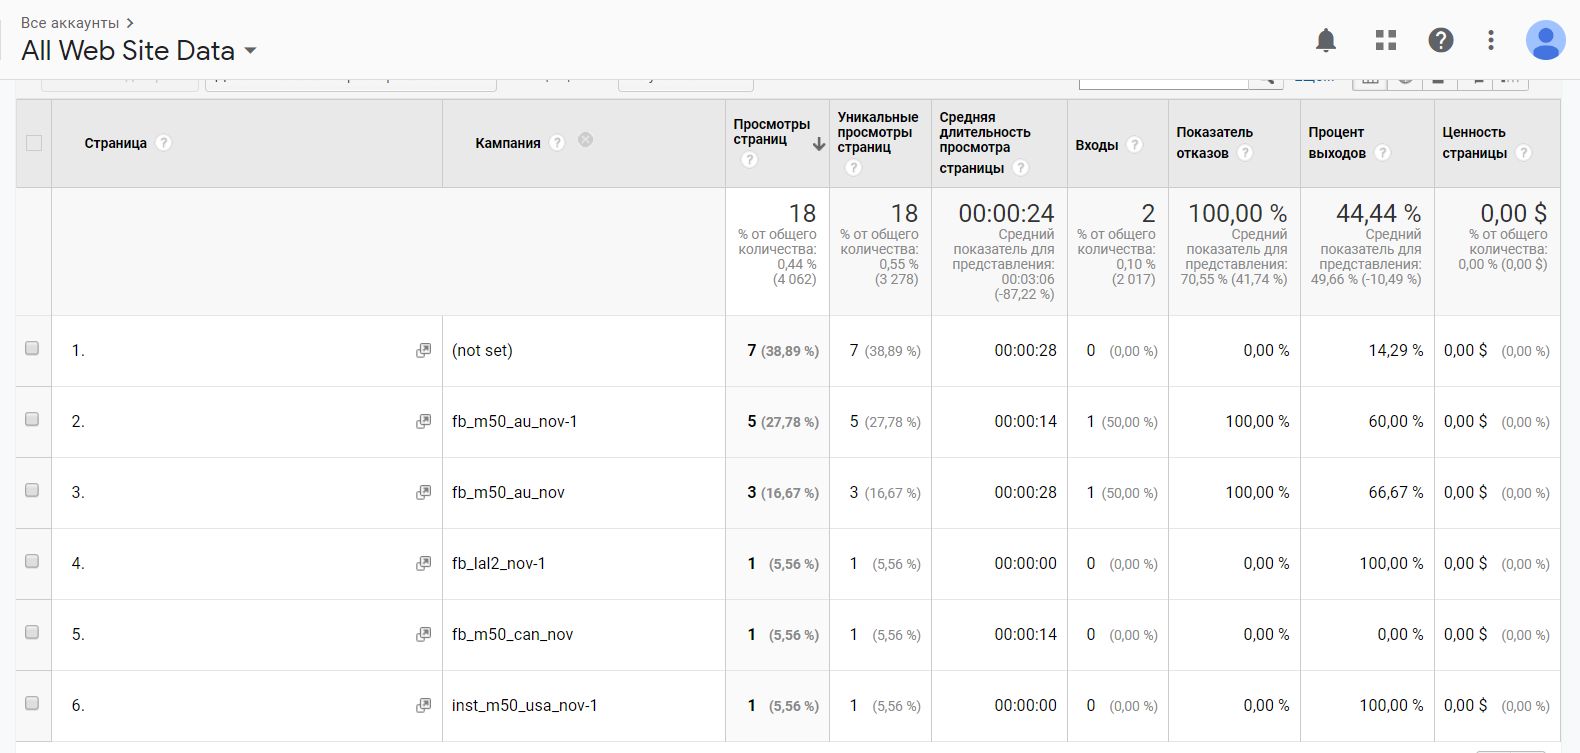The image size is (1580, 753).
Task: Check the inst_m50_usa_nov-1 row checkbox
Action: 32,703
